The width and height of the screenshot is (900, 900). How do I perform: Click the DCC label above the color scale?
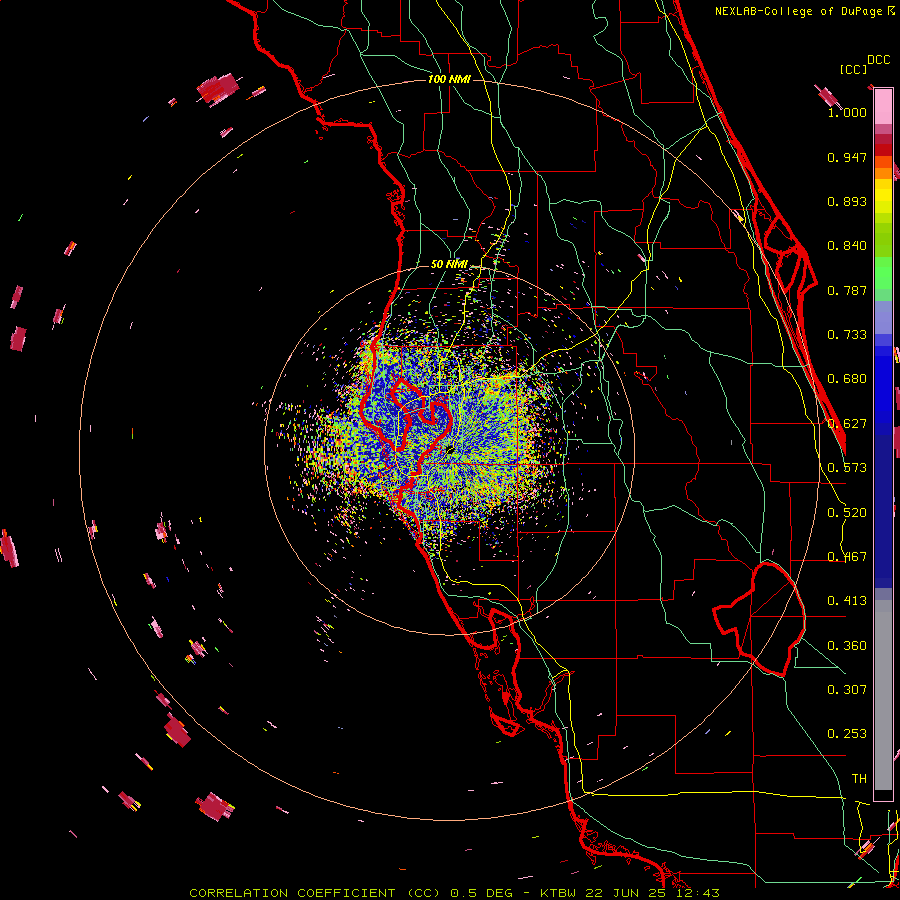[878, 60]
